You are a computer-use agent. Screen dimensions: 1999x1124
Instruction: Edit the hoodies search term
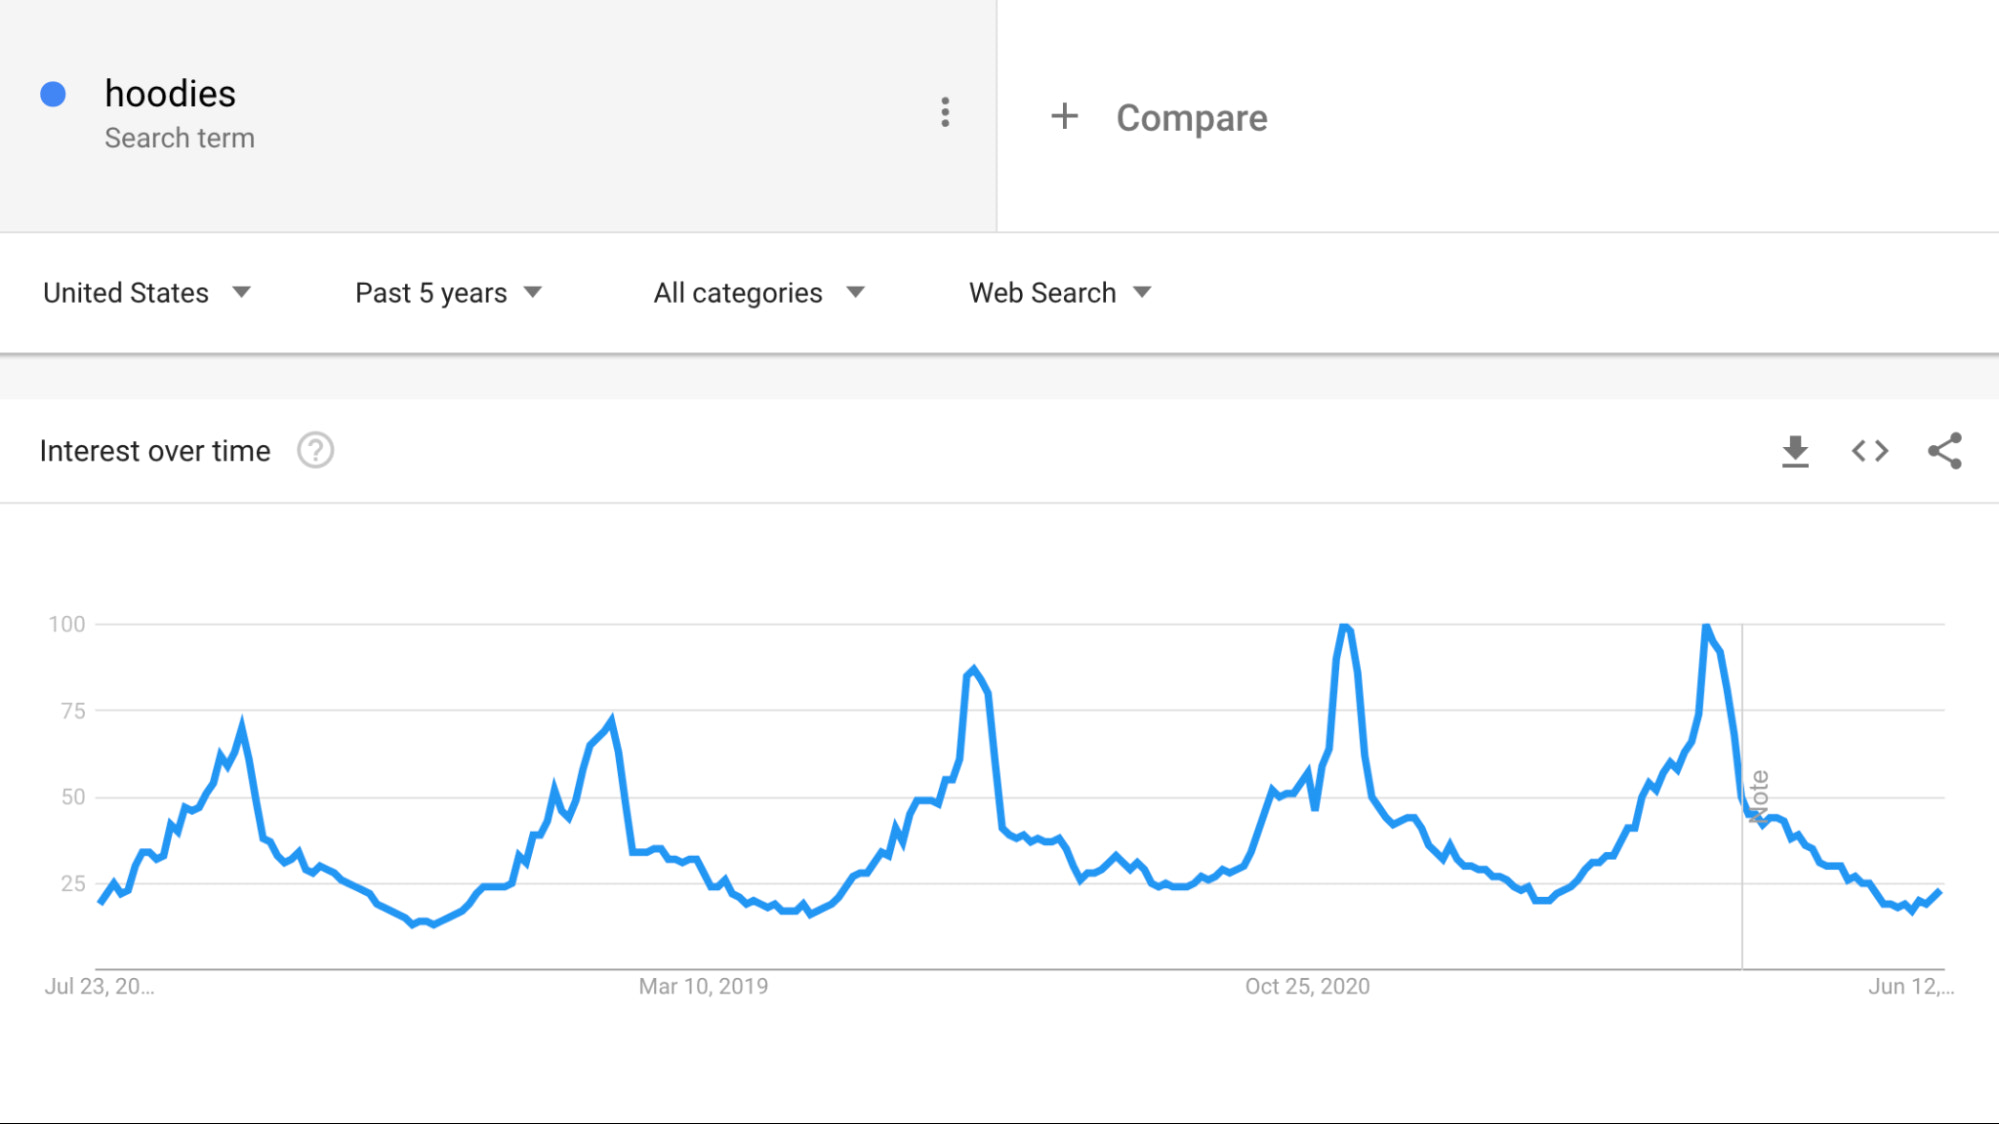click(x=170, y=94)
